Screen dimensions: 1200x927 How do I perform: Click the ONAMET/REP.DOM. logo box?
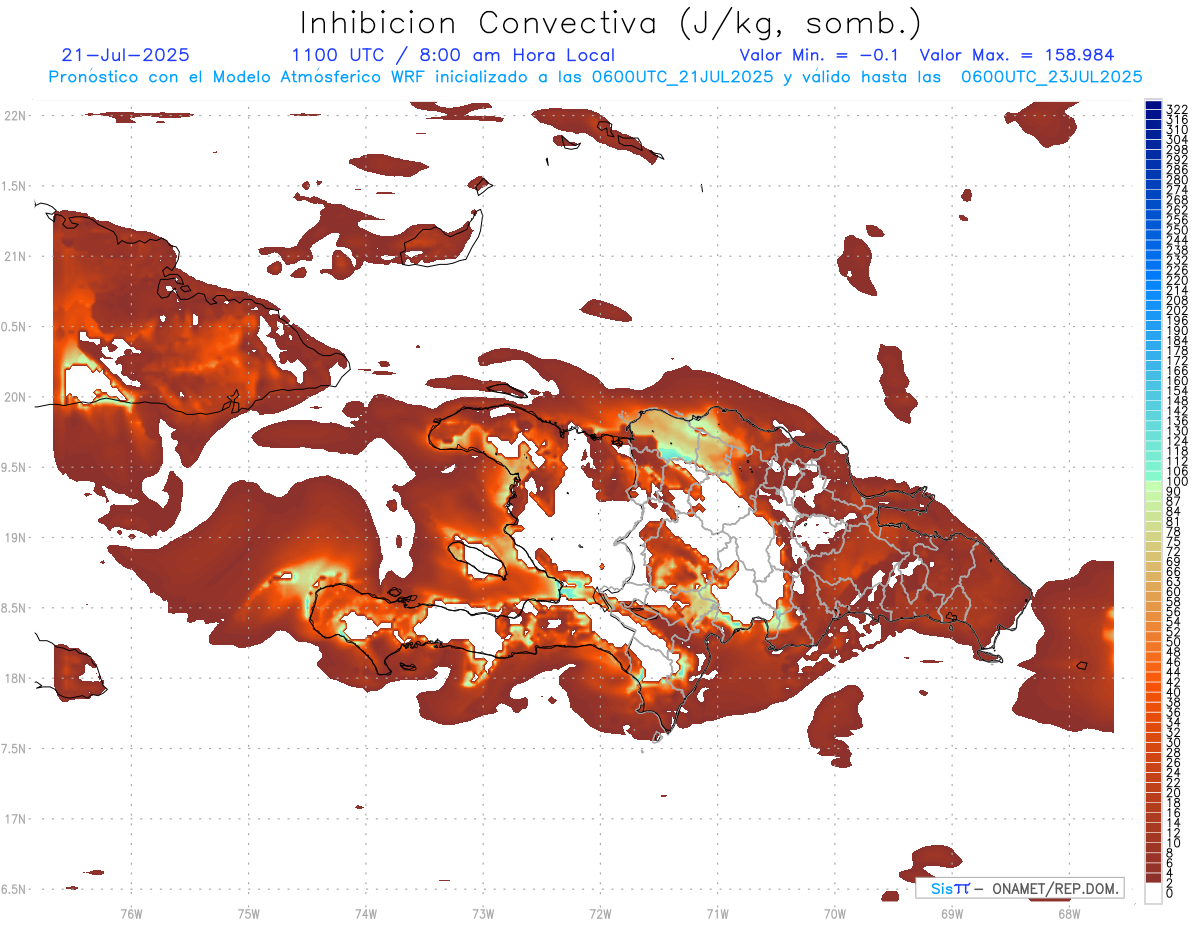1019,888
